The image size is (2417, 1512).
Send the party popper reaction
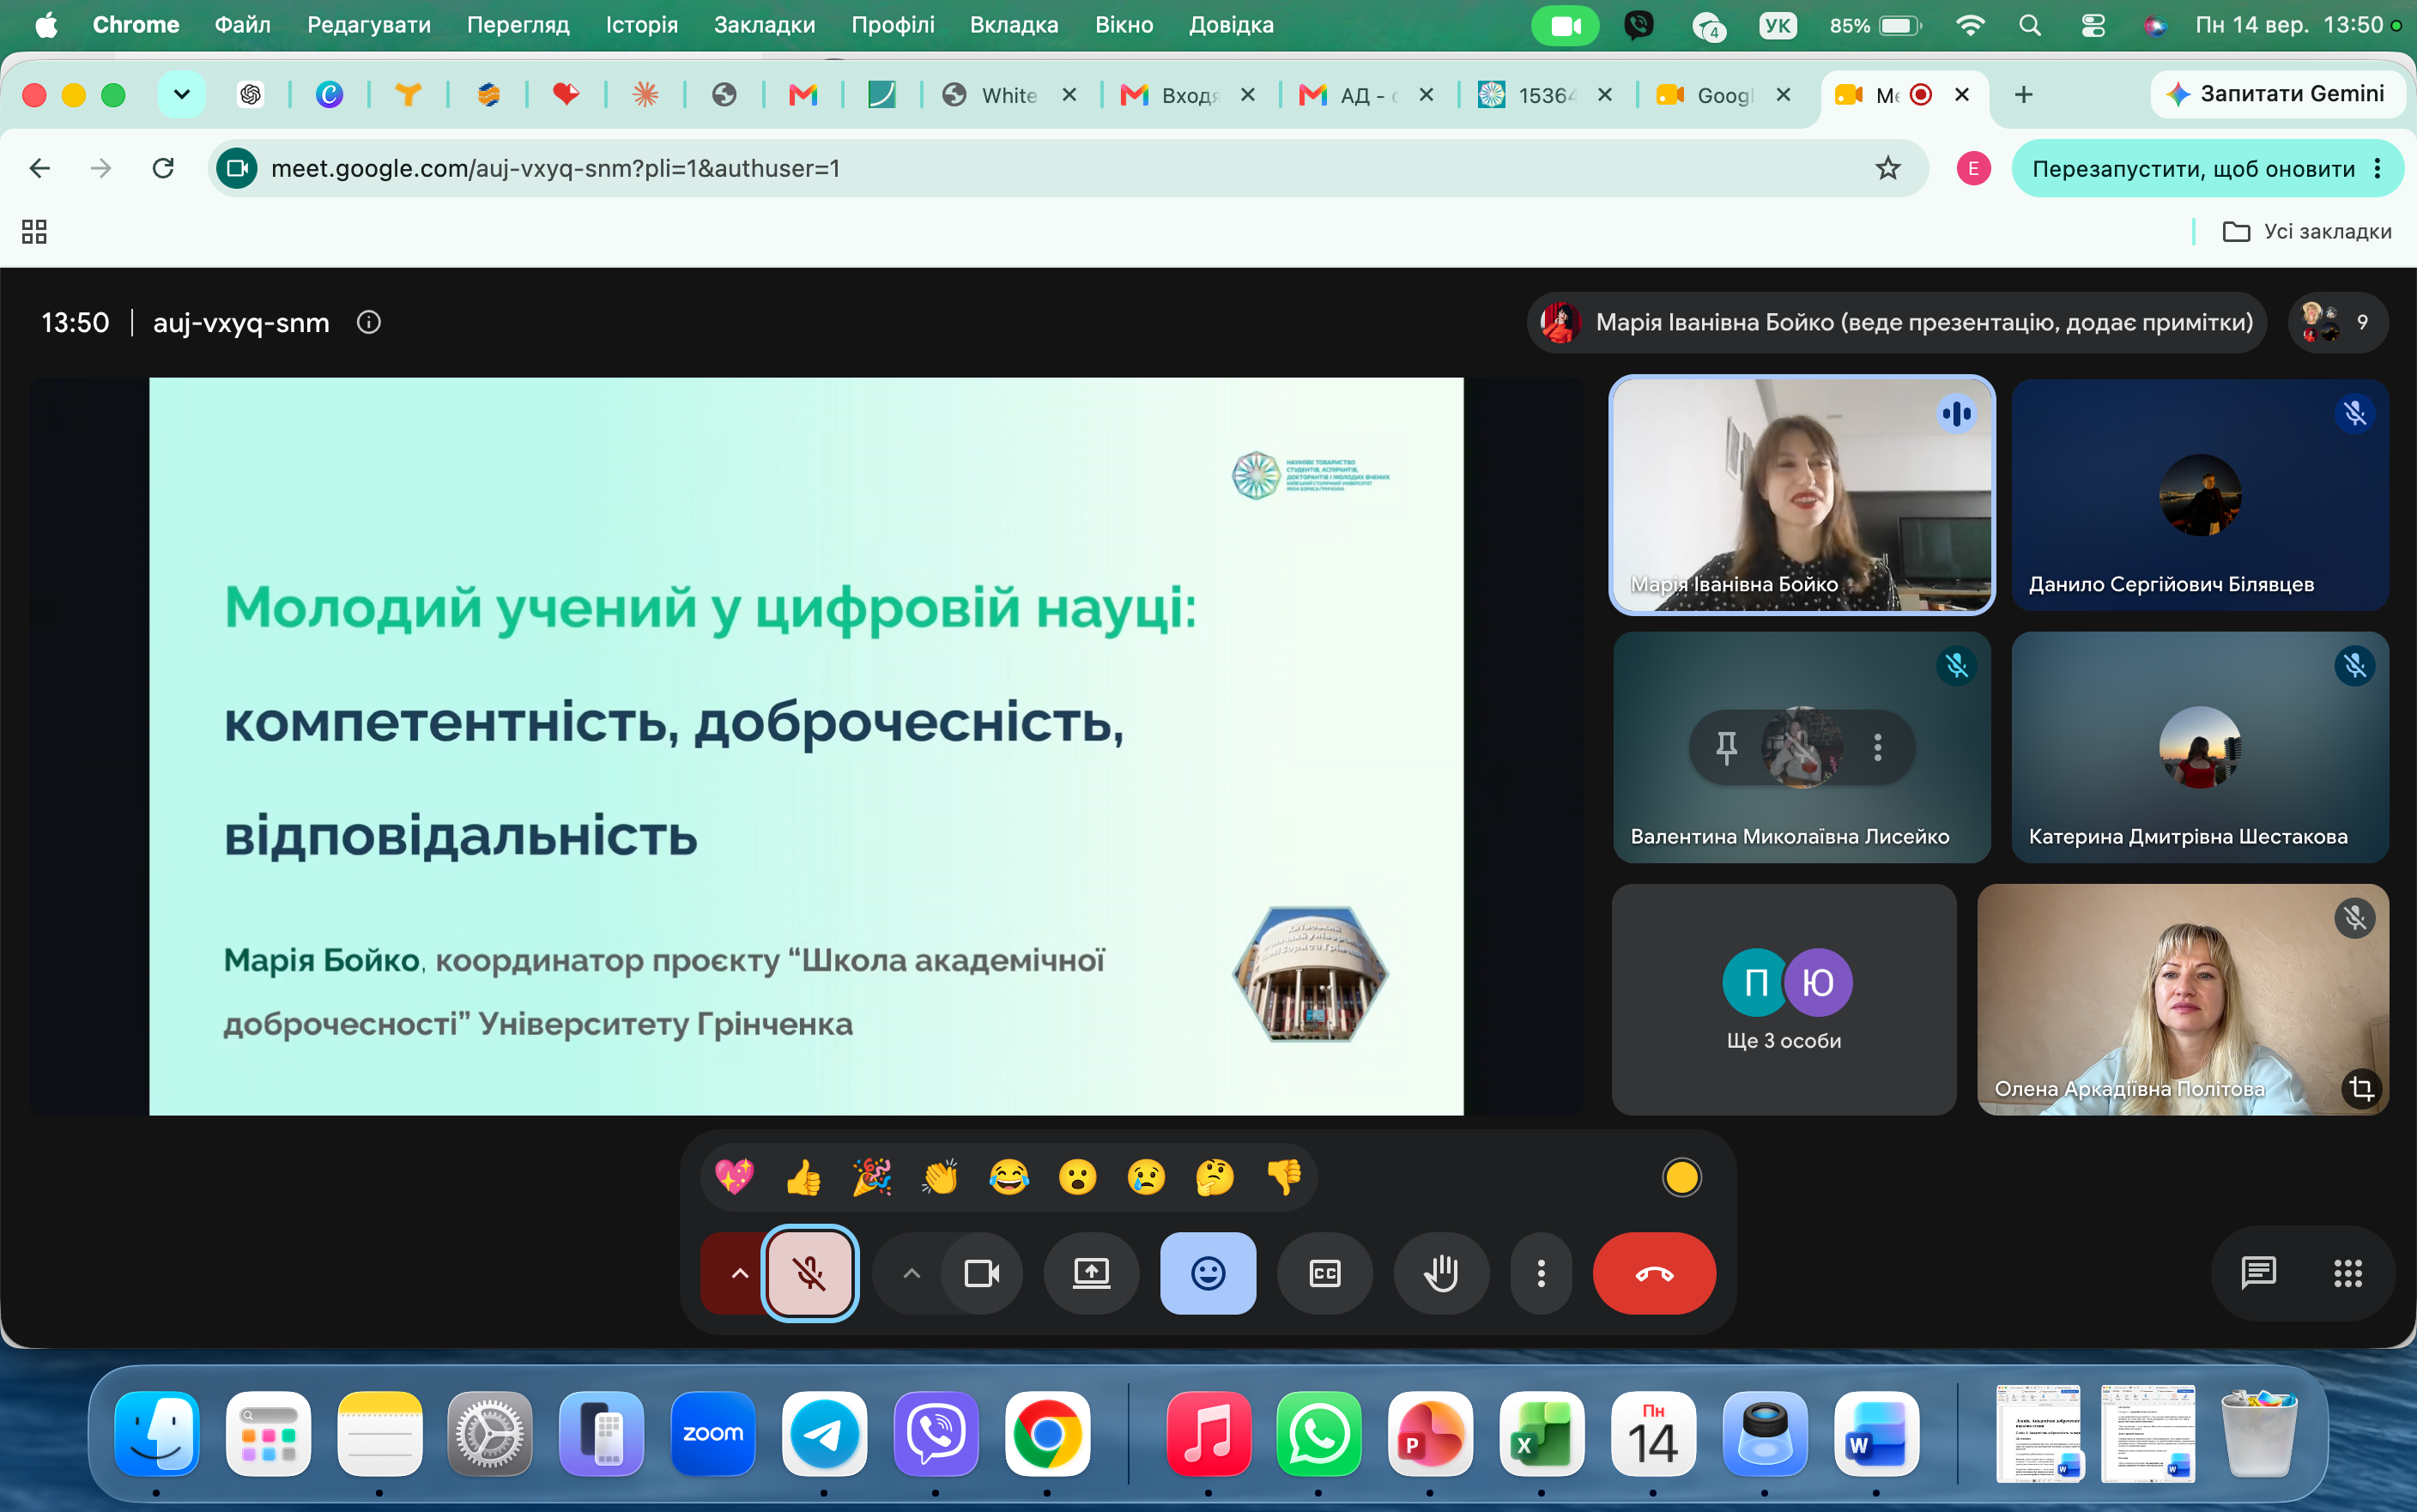[x=872, y=1177]
